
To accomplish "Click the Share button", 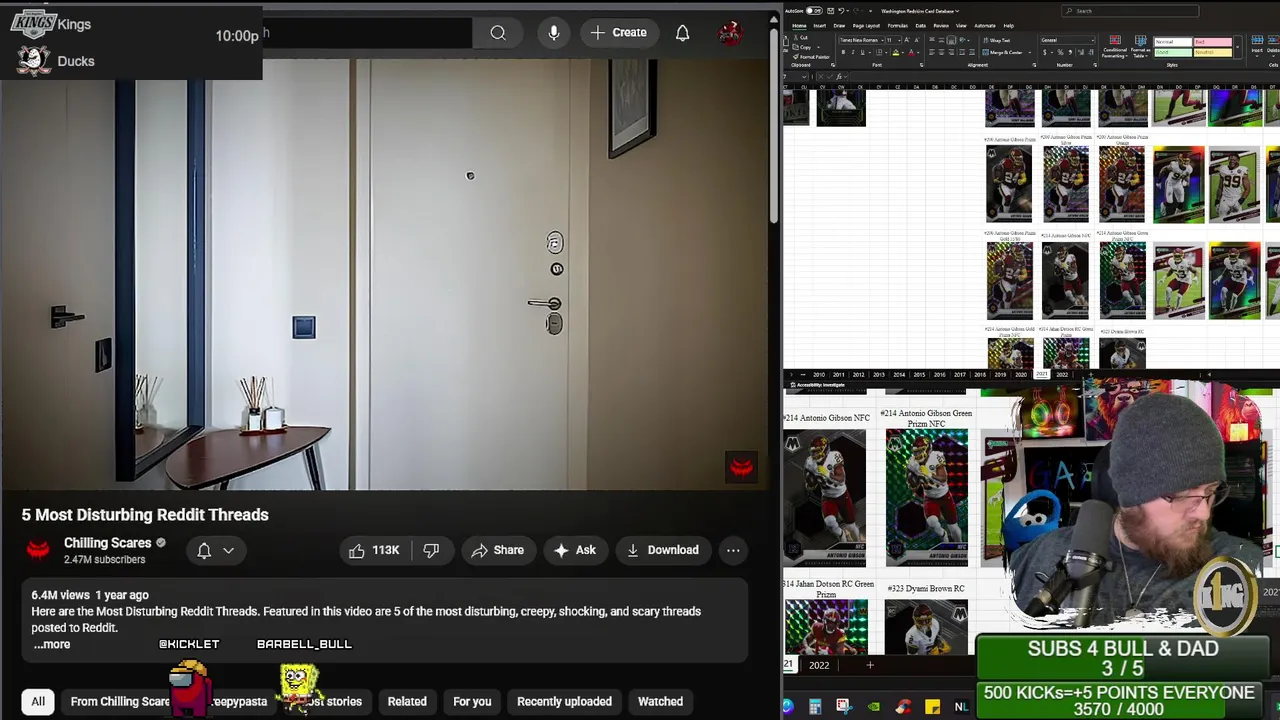I will coord(497,550).
